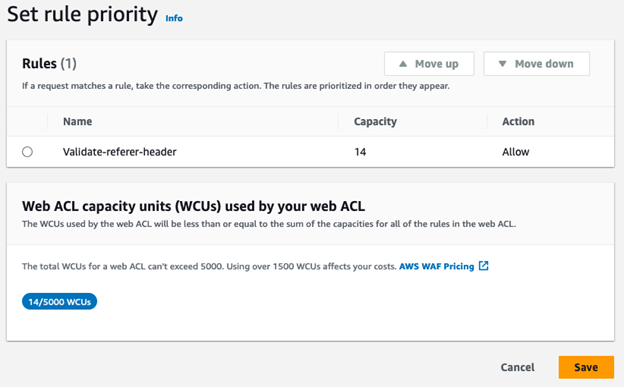Click the Name column header
Viewport: 624px width, 387px height.
click(77, 121)
